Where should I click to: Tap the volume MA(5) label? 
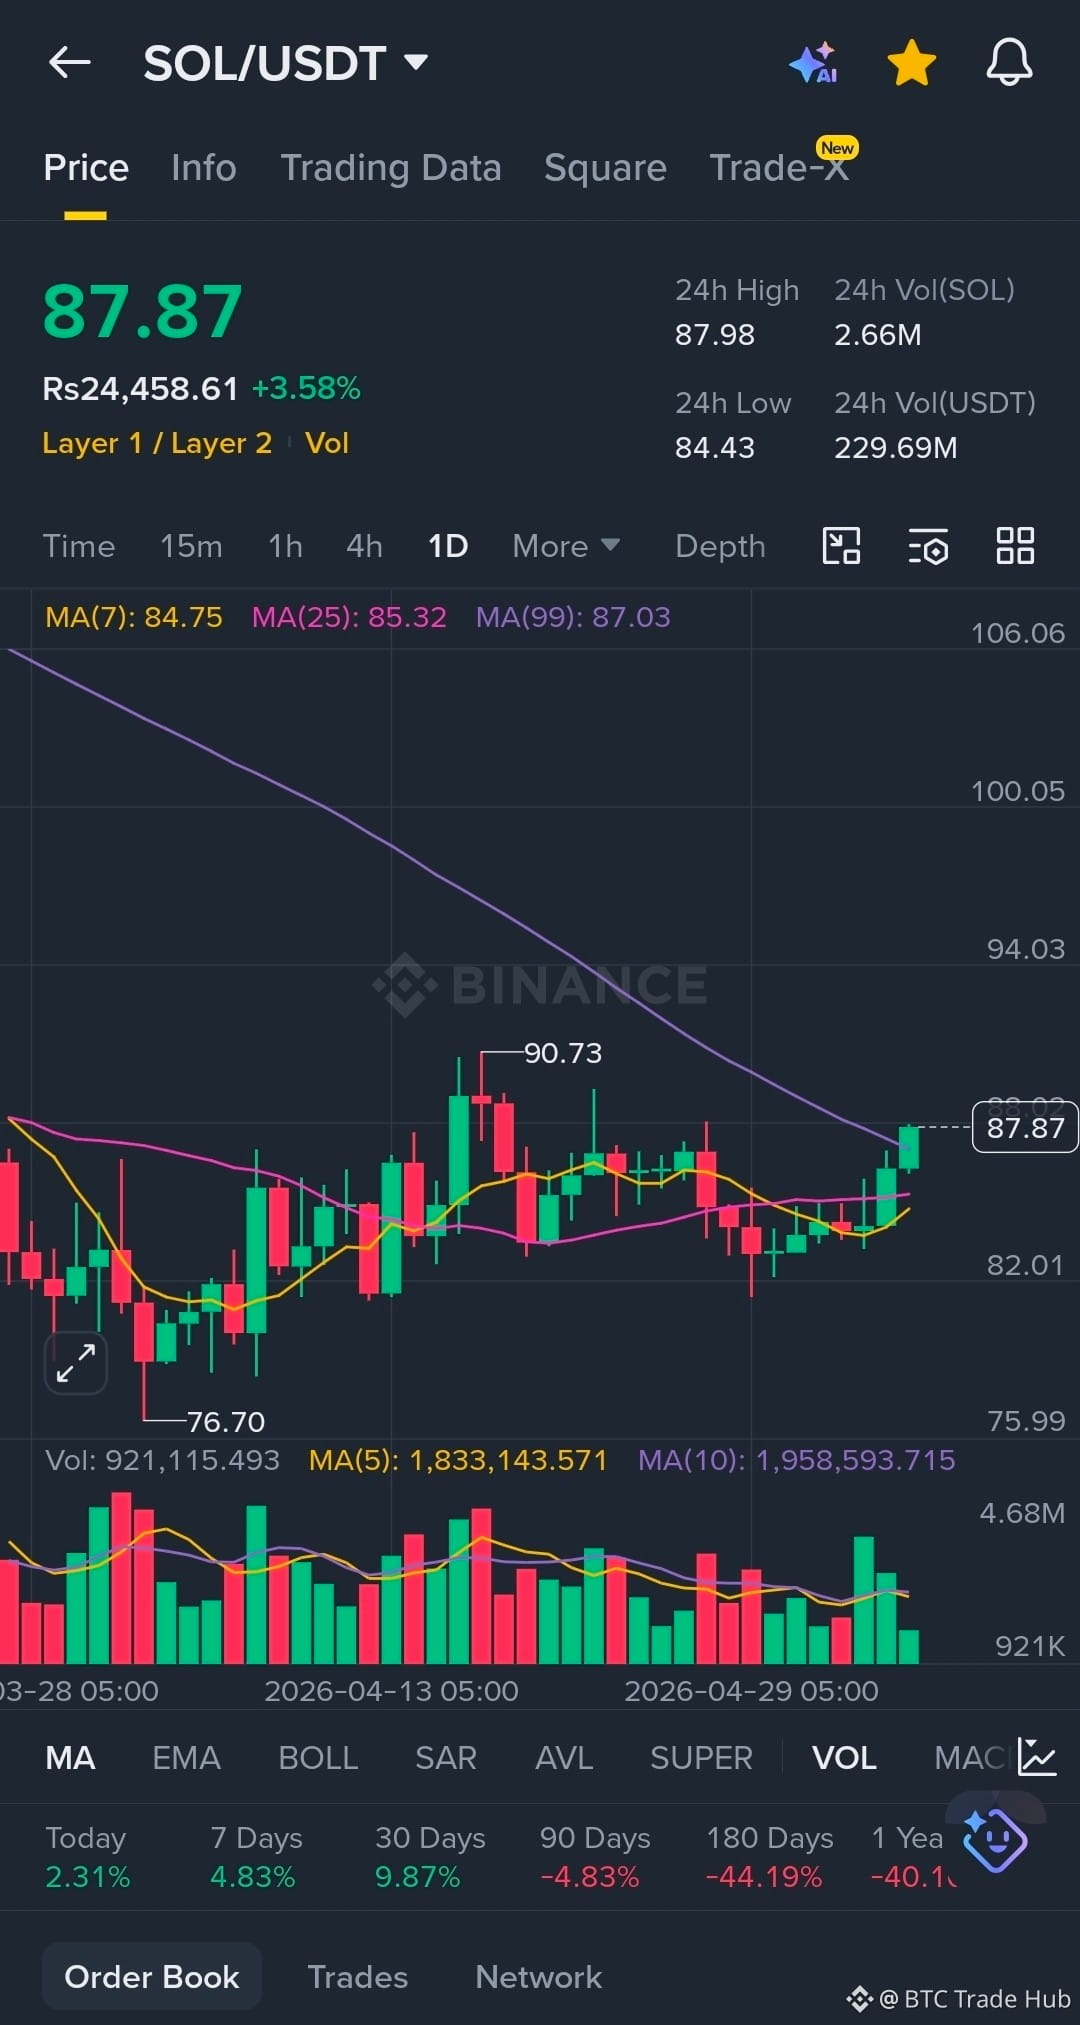(x=458, y=1460)
